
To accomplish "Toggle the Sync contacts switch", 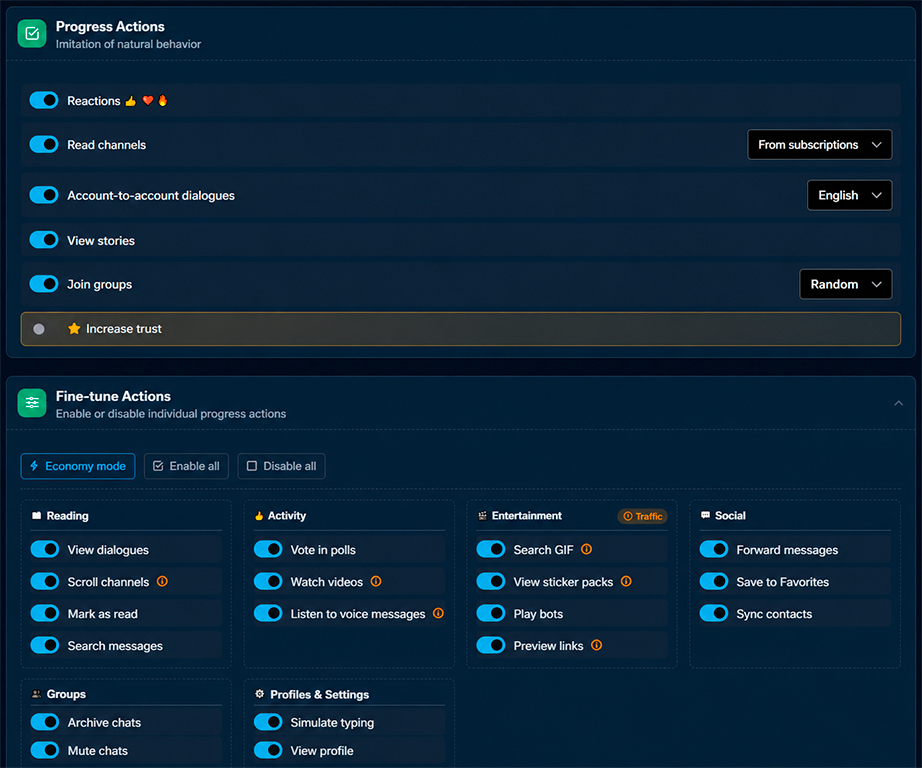I will click(714, 613).
